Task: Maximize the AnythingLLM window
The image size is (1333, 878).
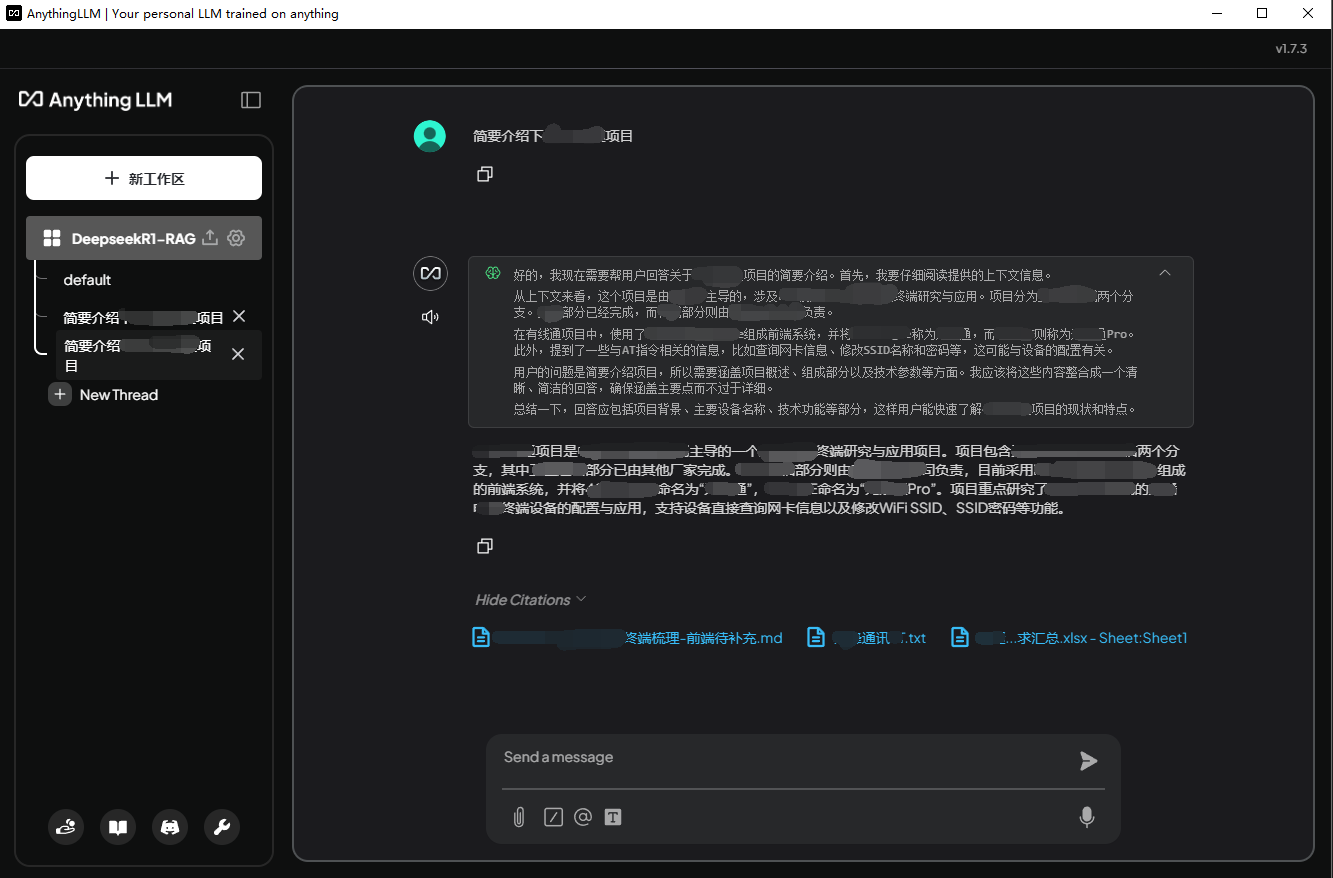Action: click(1262, 14)
